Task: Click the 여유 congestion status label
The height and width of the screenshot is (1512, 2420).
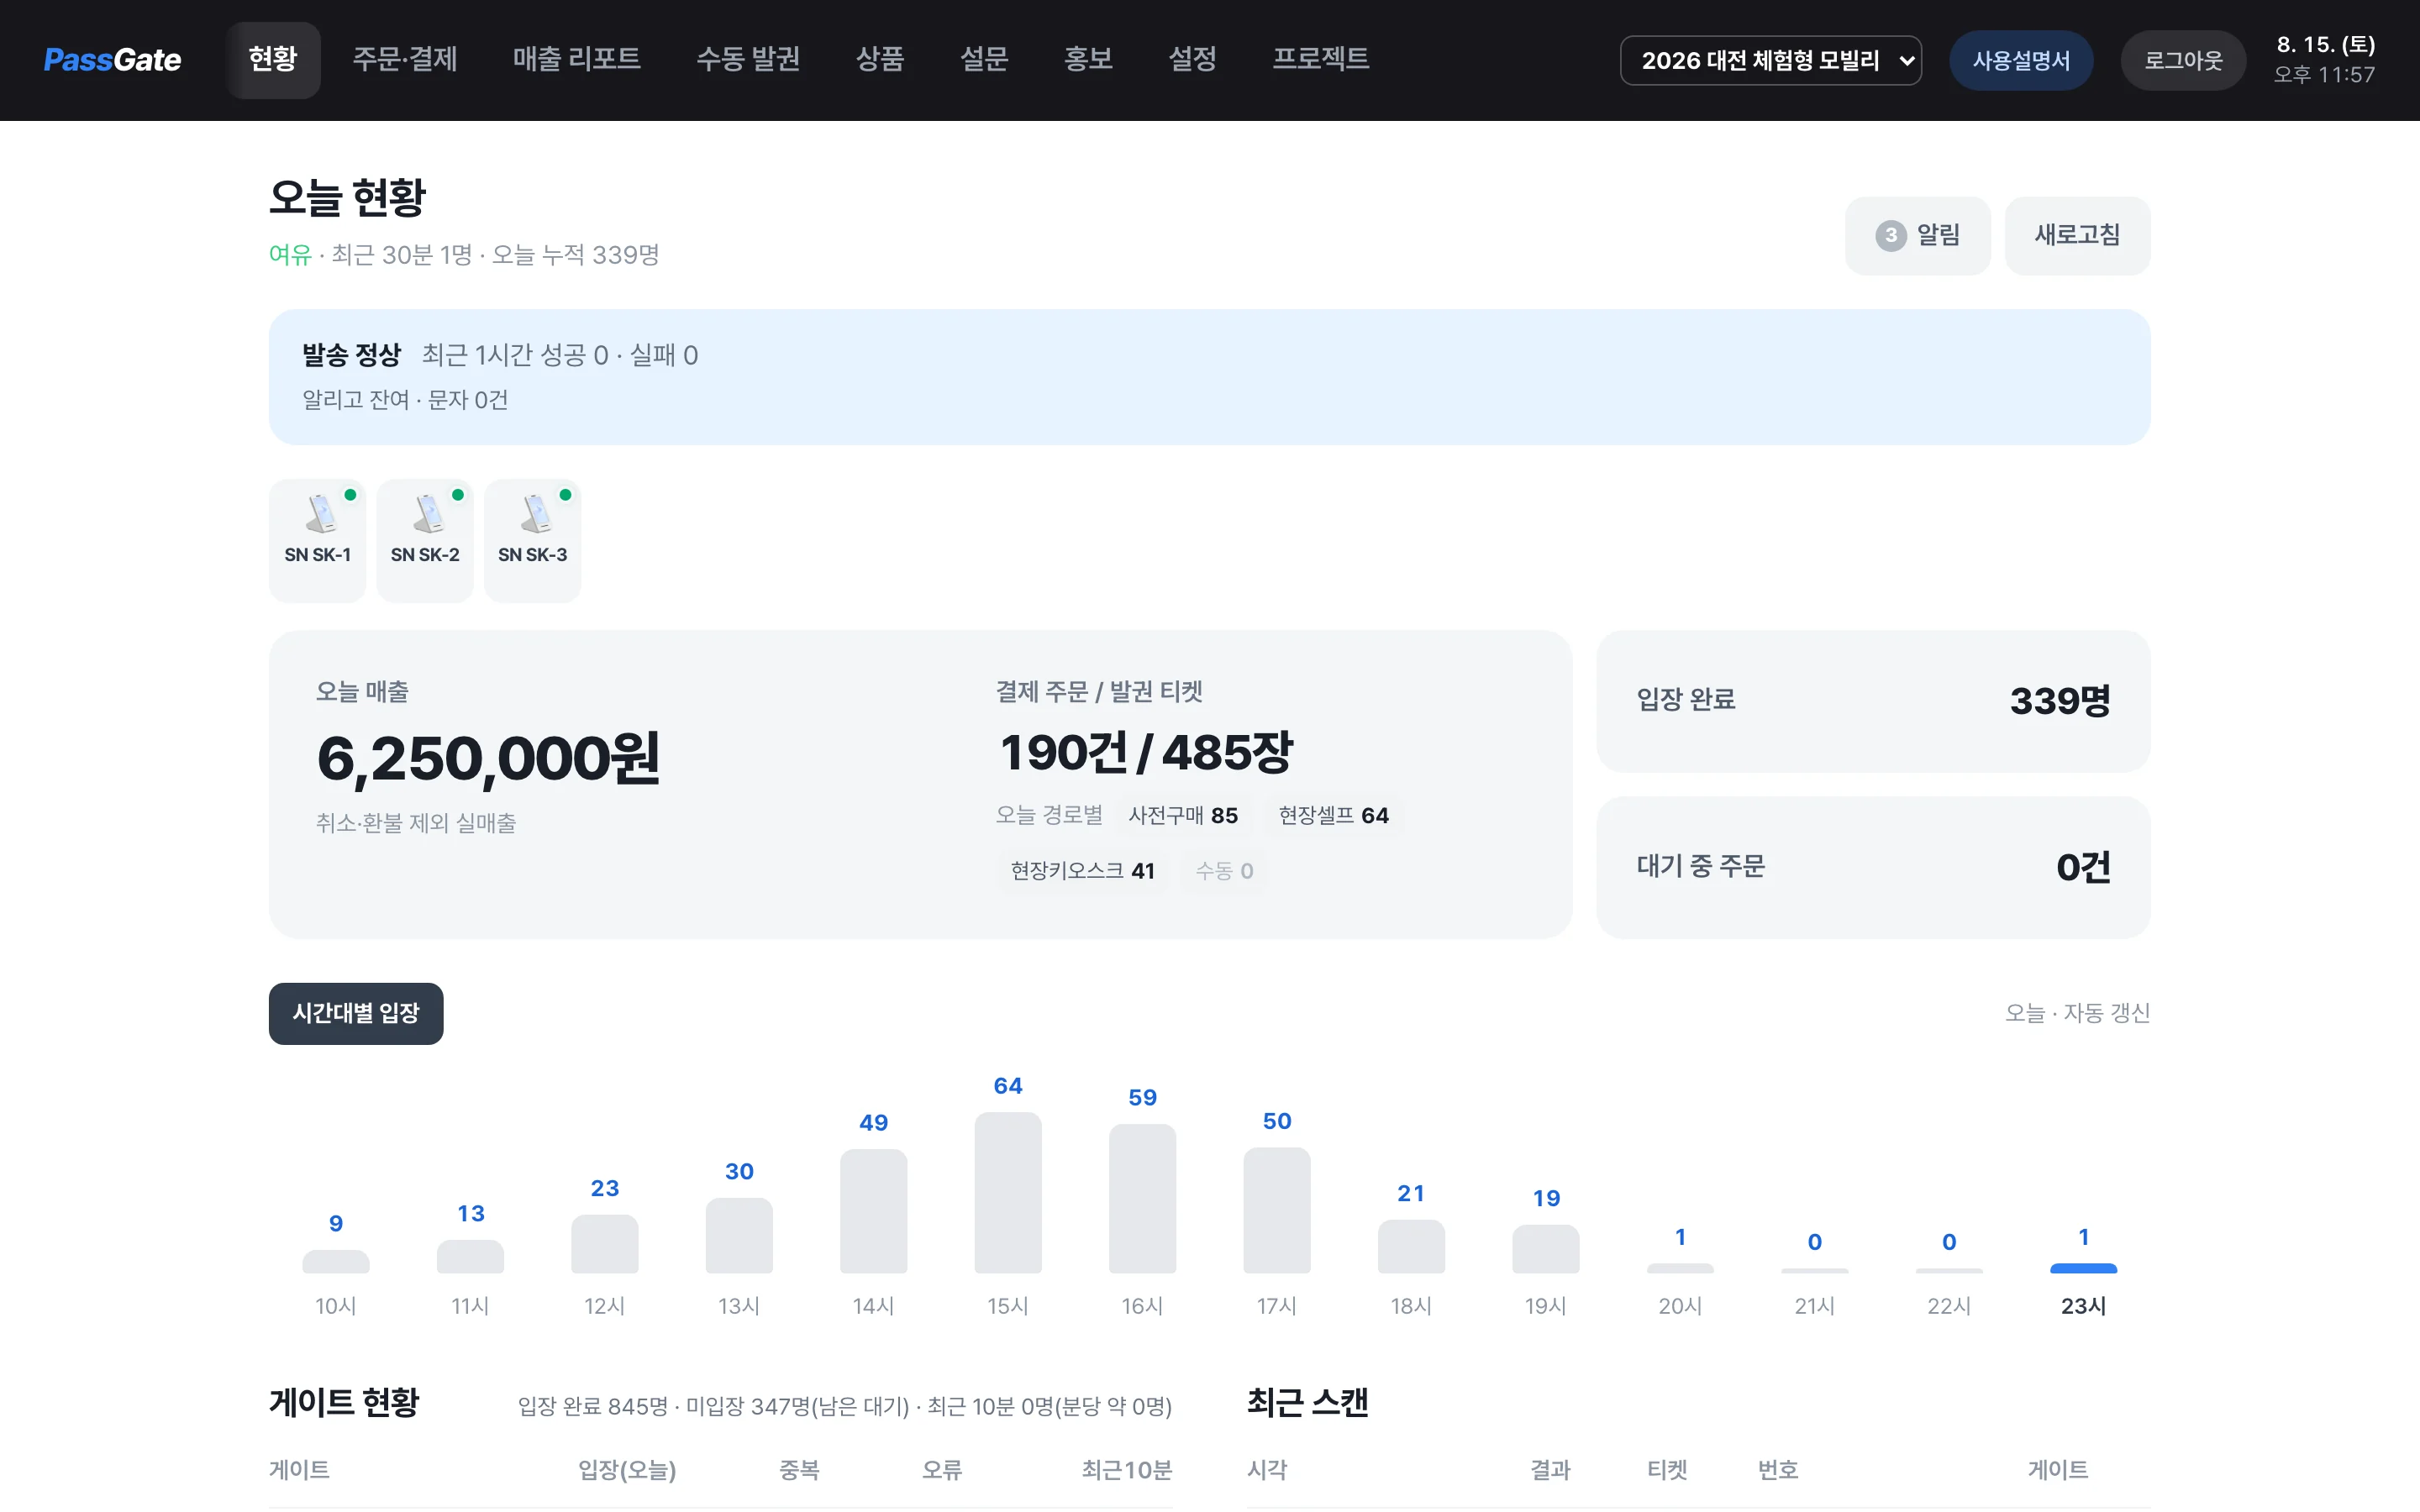Action: tap(290, 254)
